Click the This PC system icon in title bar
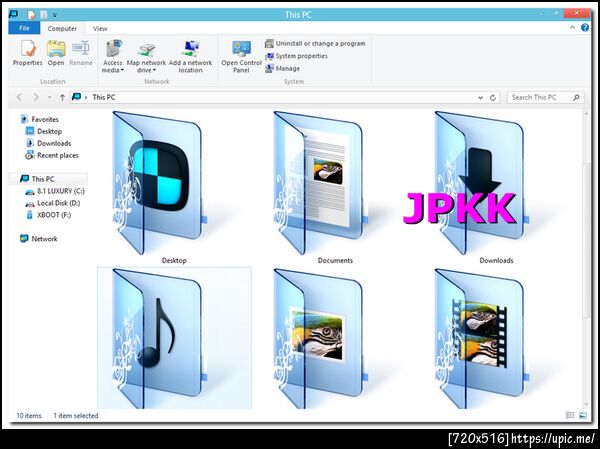This screenshot has height=449, width=600. coord(14,15)
